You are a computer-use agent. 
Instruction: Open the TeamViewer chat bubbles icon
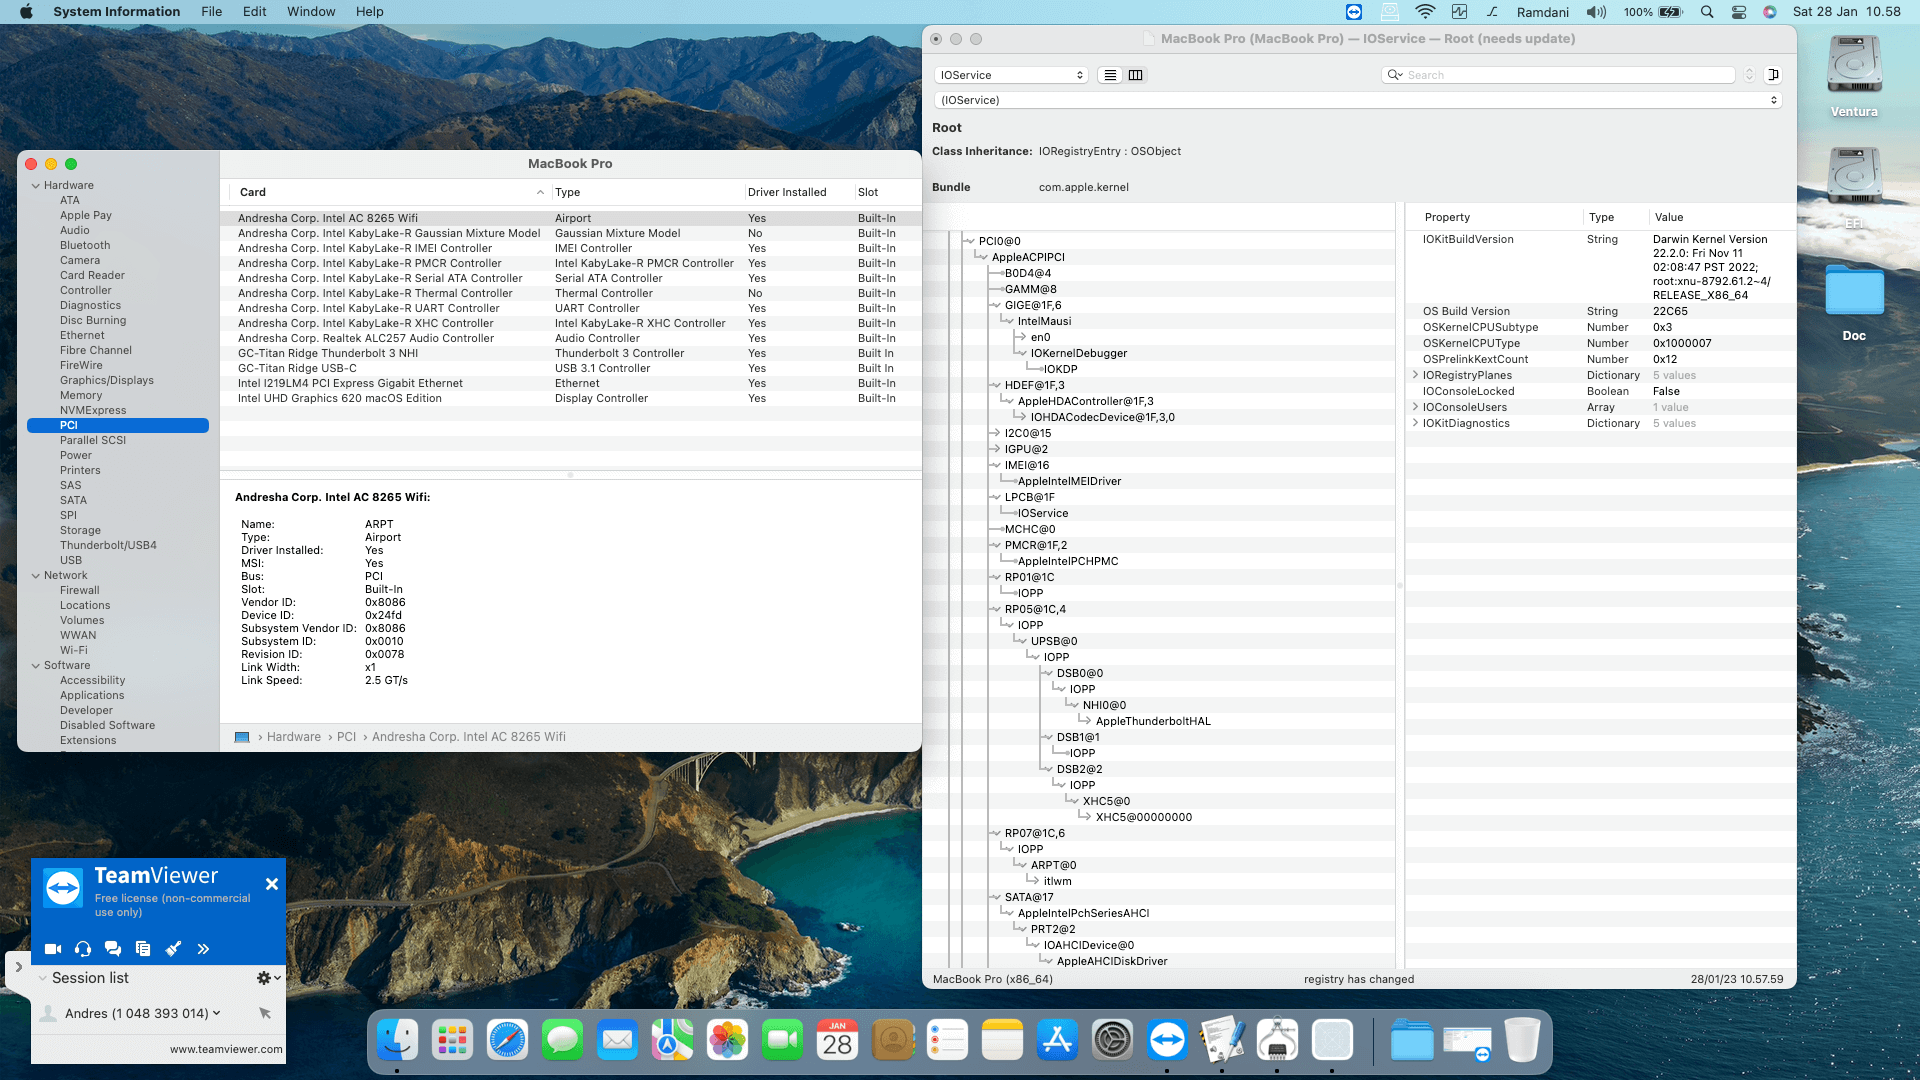(113, 949)
